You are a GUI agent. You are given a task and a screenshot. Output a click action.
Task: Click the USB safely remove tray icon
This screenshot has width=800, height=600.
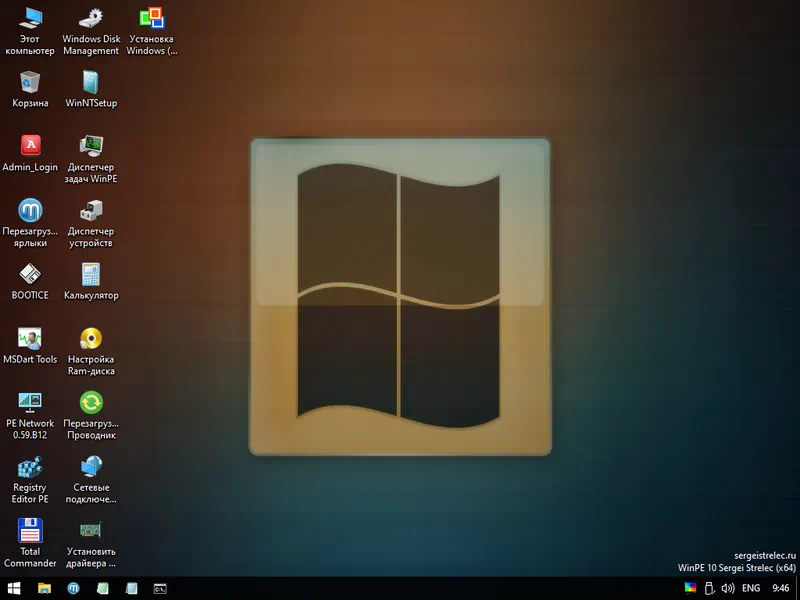pyautogui.click(x=709, y=588)
